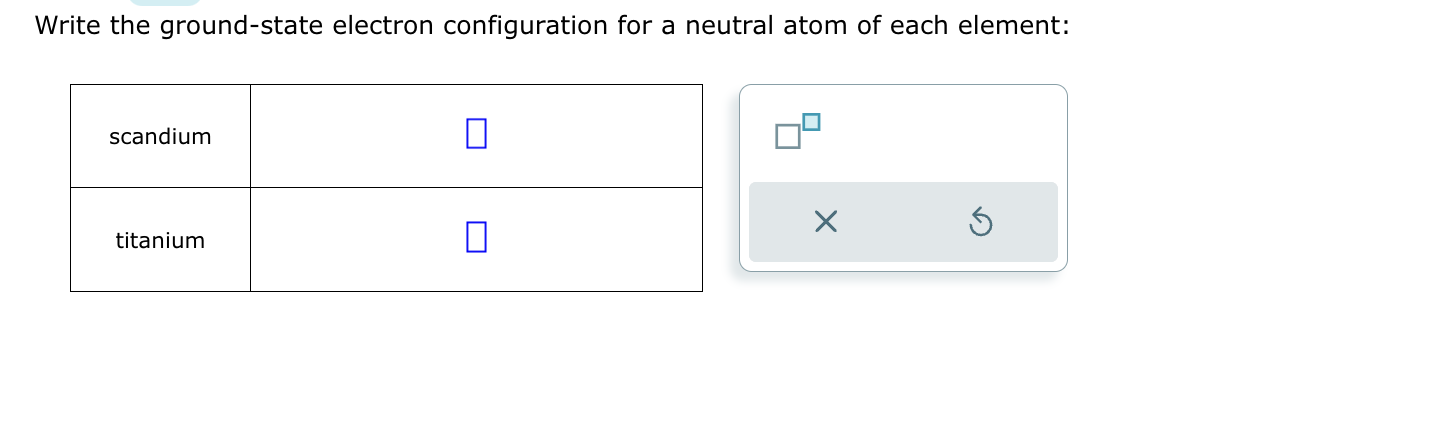Image resolution: width=1432 pixels, height=444 pixels.
Task: Click the word "Write" starting the question
Action: 68,26
